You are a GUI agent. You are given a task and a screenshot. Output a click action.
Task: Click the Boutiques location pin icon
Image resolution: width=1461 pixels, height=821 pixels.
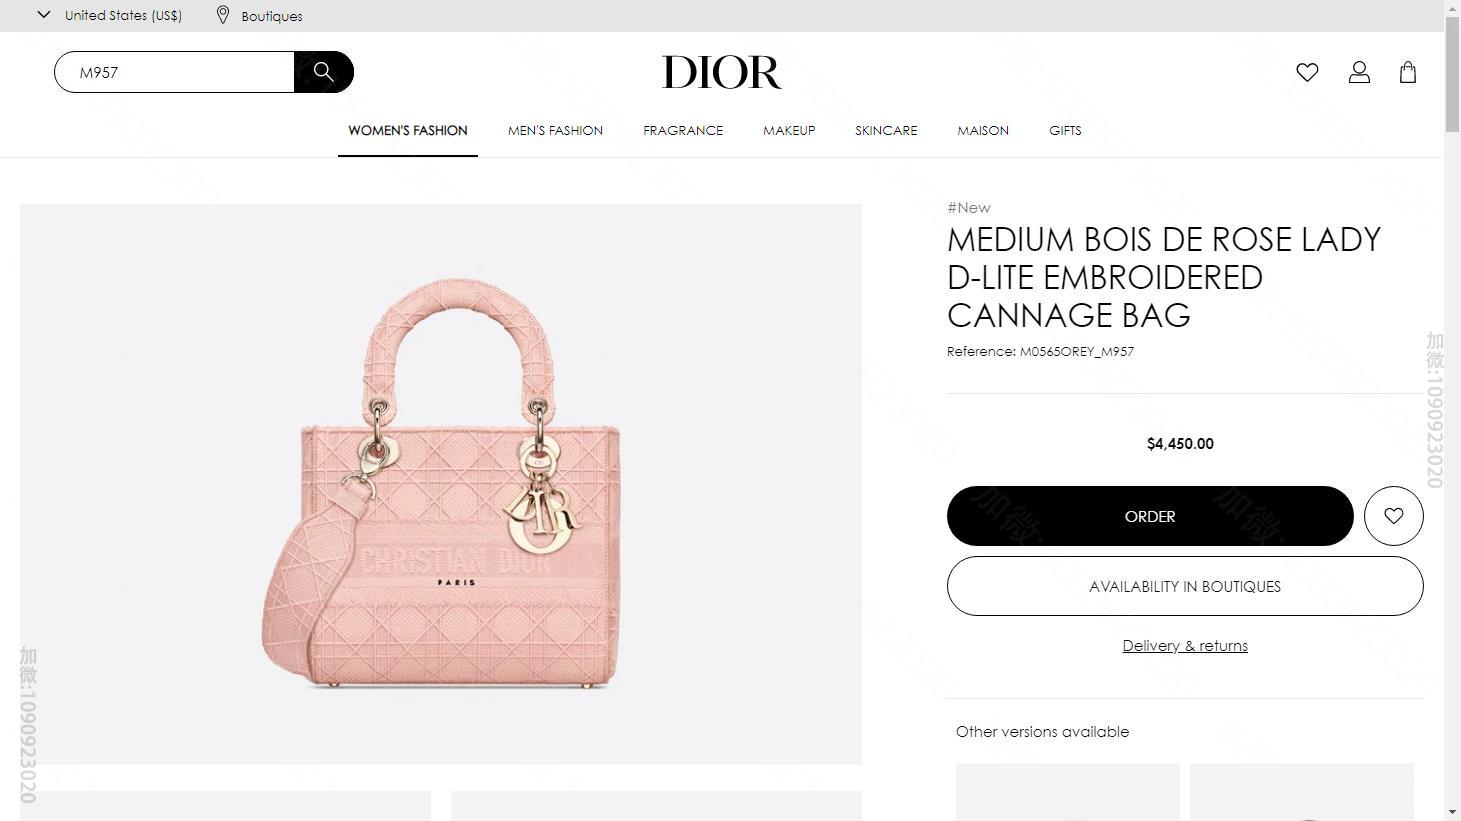(223, 15)
